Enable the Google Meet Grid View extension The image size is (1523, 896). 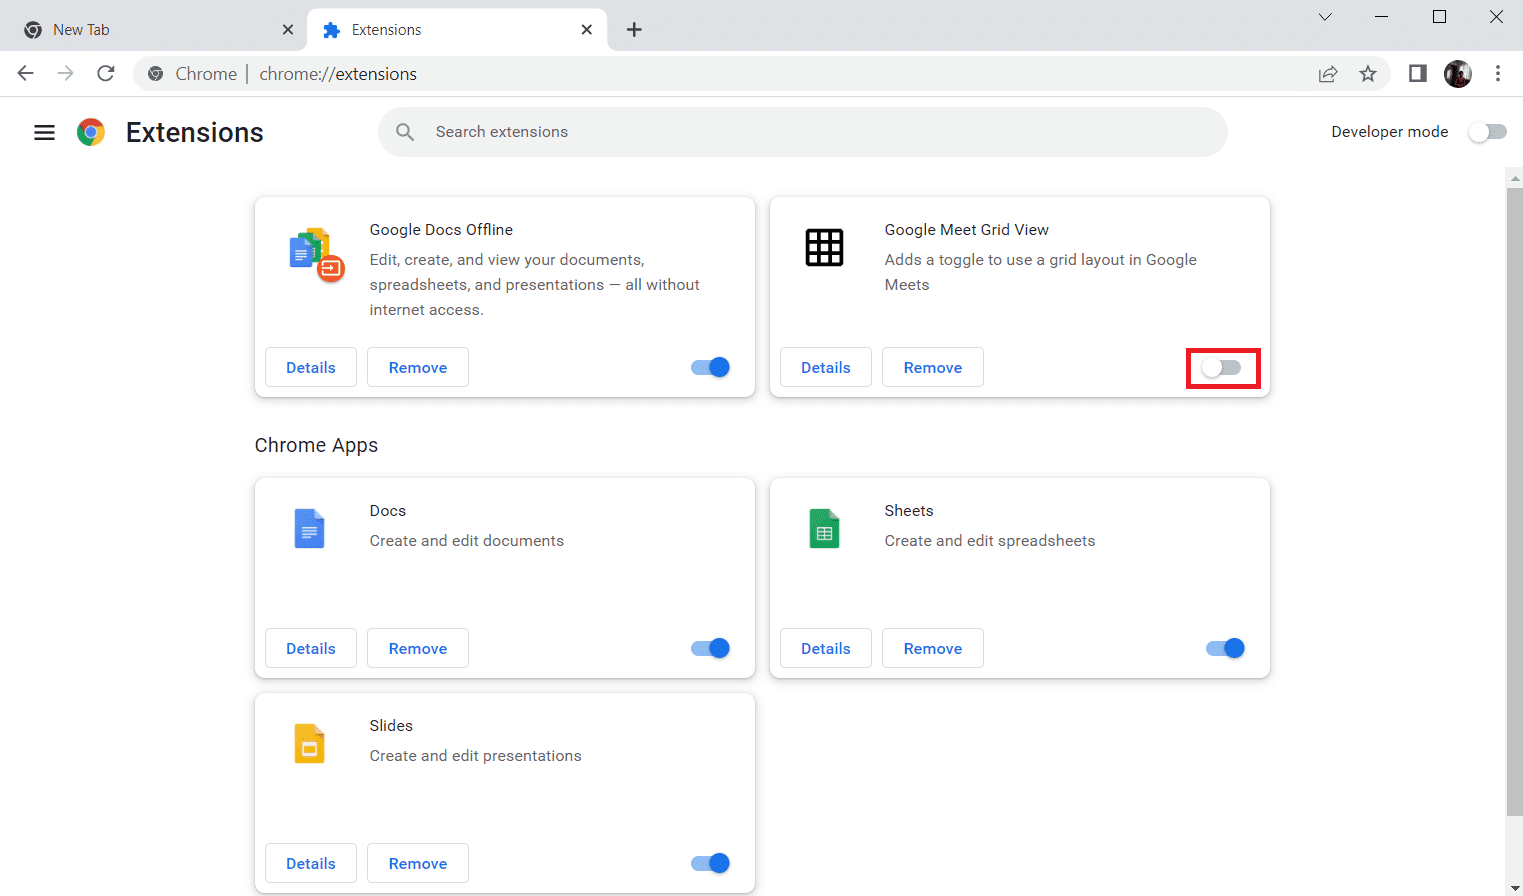click(x=1223, y=367)
